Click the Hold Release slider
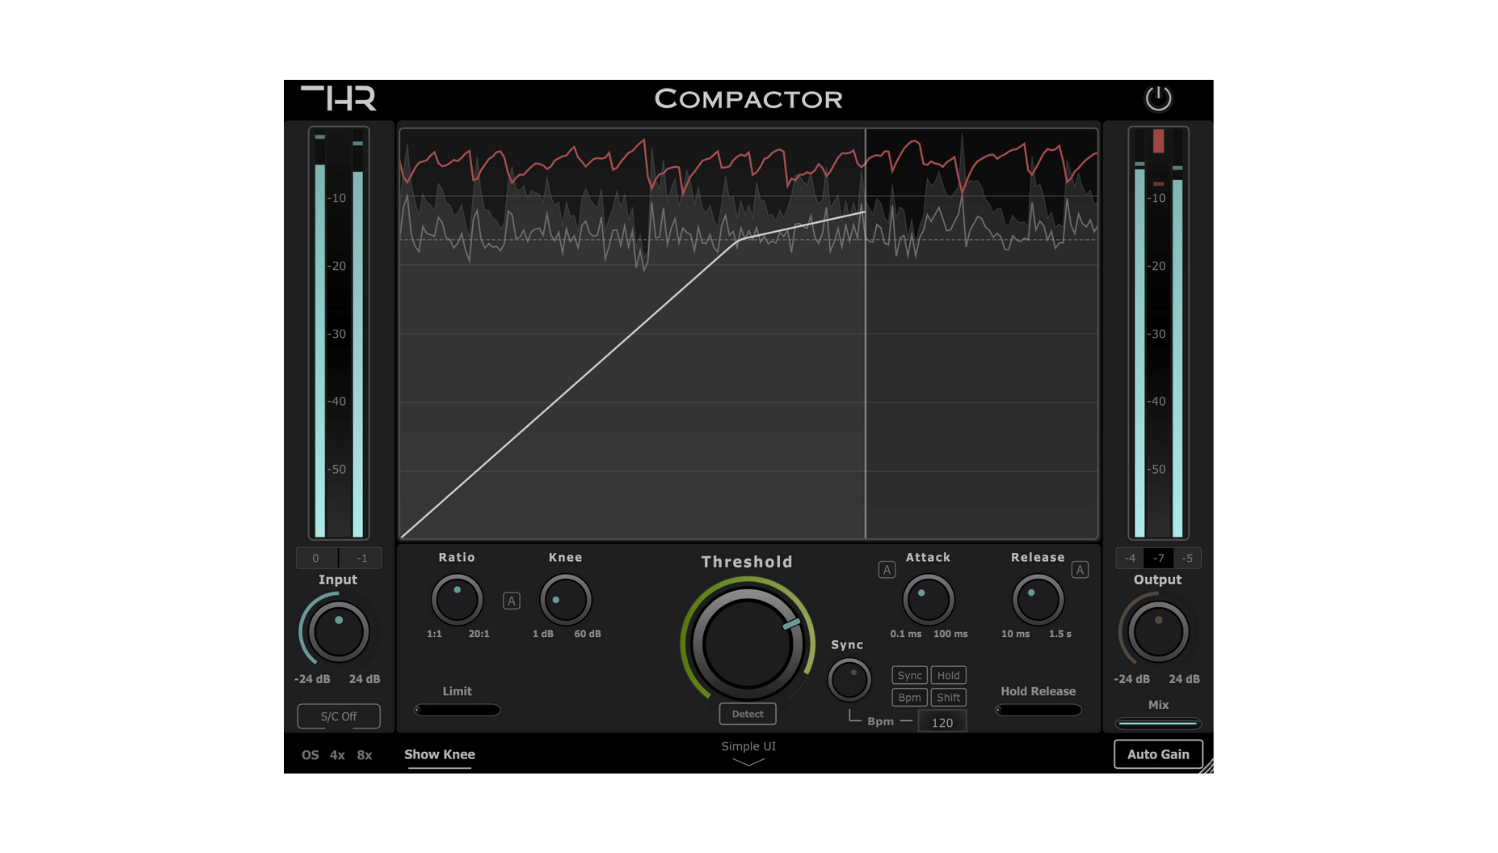This screenshot has width=1498, height=853. point(1038,710)
